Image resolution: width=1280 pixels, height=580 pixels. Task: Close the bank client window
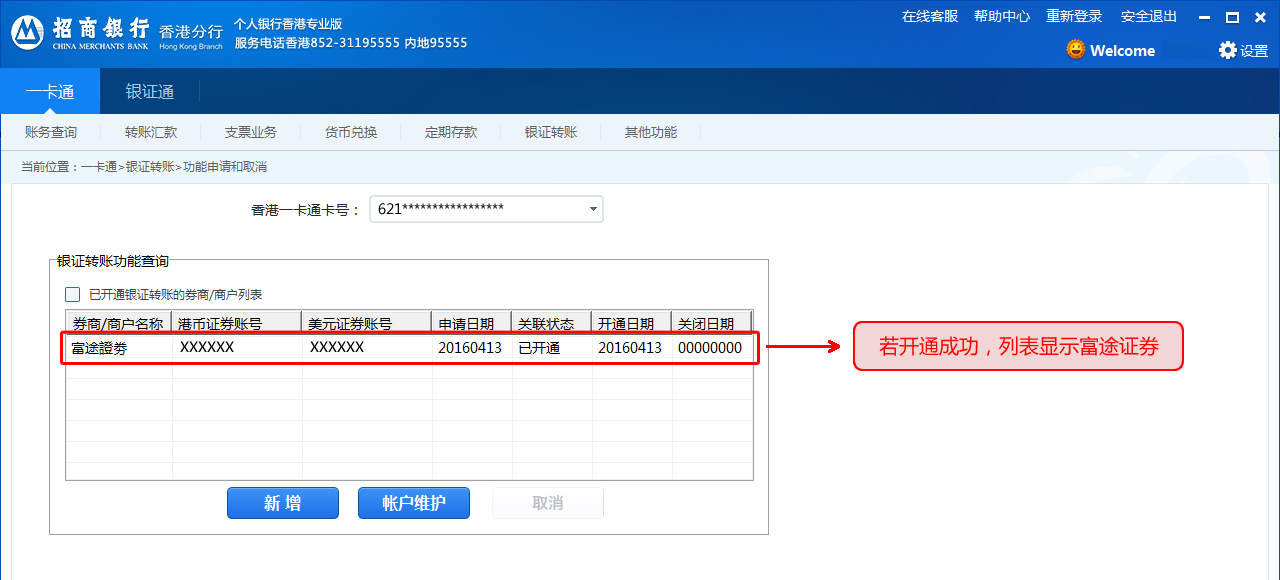[x=1259, y=17]
